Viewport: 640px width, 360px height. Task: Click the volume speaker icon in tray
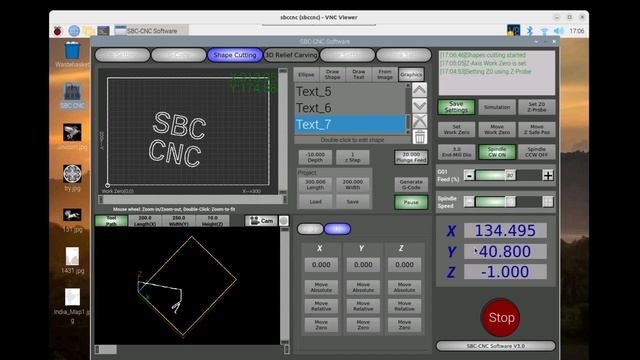[x=558, y=31]
